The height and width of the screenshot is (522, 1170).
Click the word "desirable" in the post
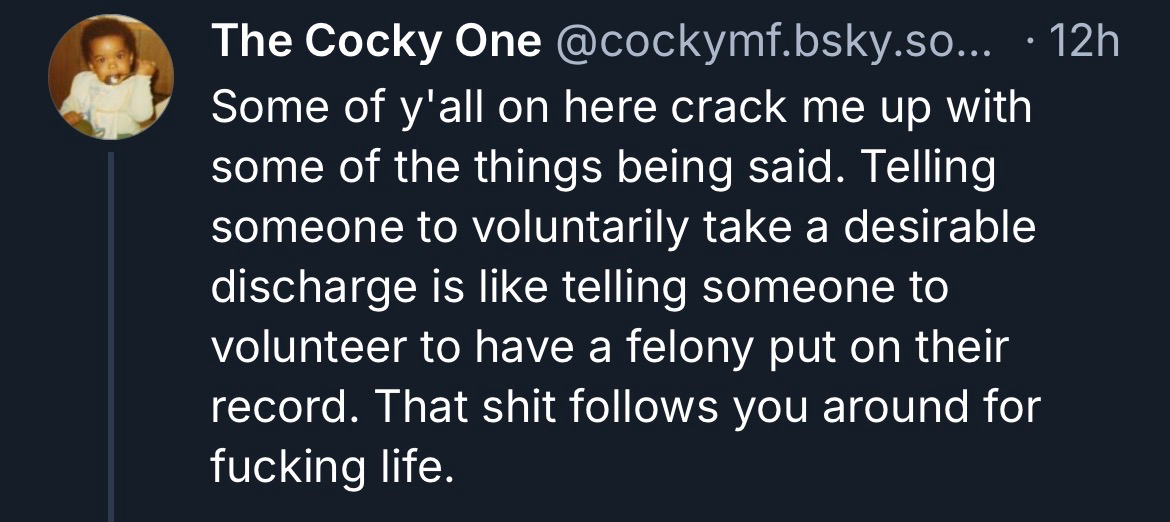tap(934, 227)
